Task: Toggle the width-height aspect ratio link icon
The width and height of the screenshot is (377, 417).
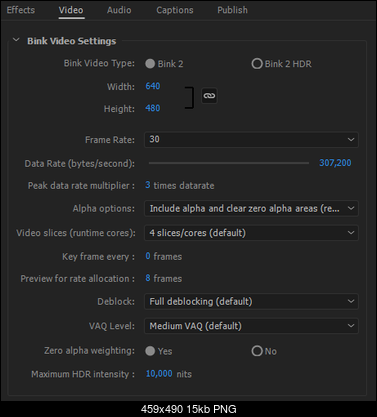Action: (209, 96)
